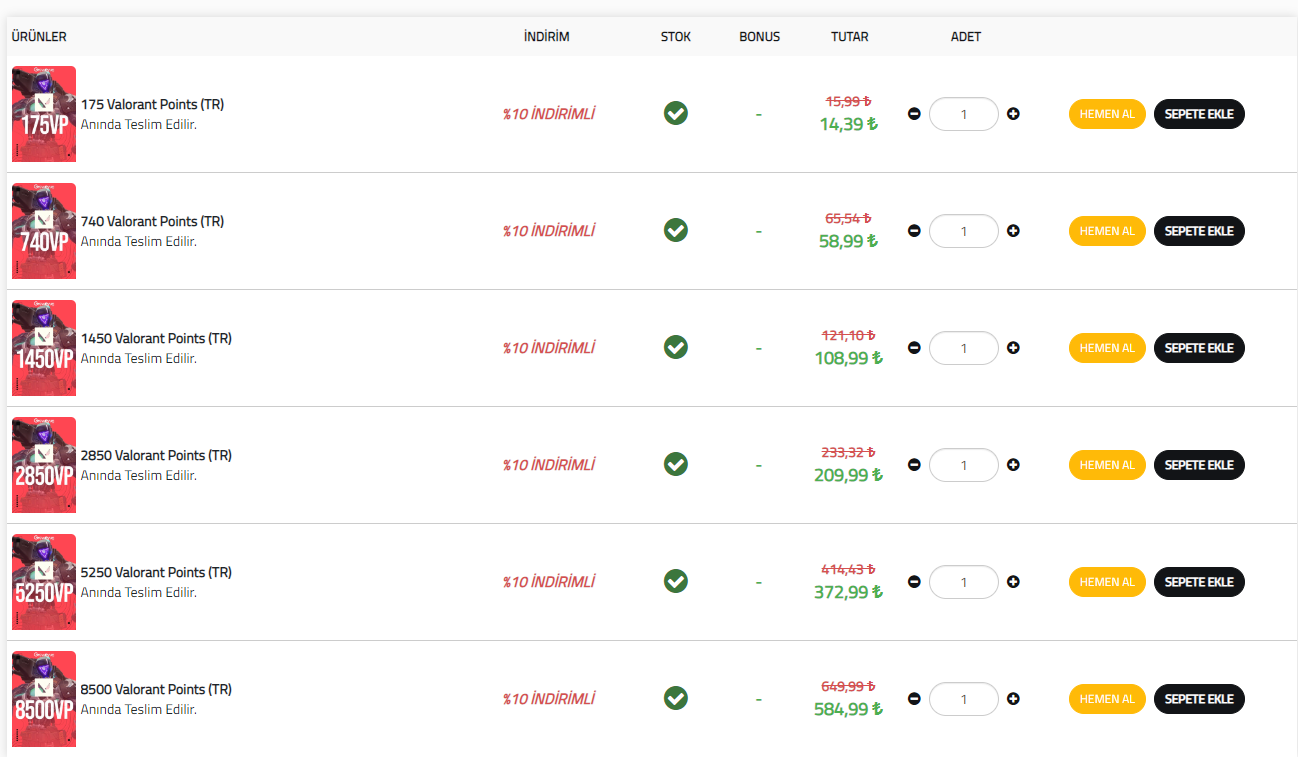Open the 175 Valorant Points (TR) product title
This screenshot has height=757, width=1298.
152,104
